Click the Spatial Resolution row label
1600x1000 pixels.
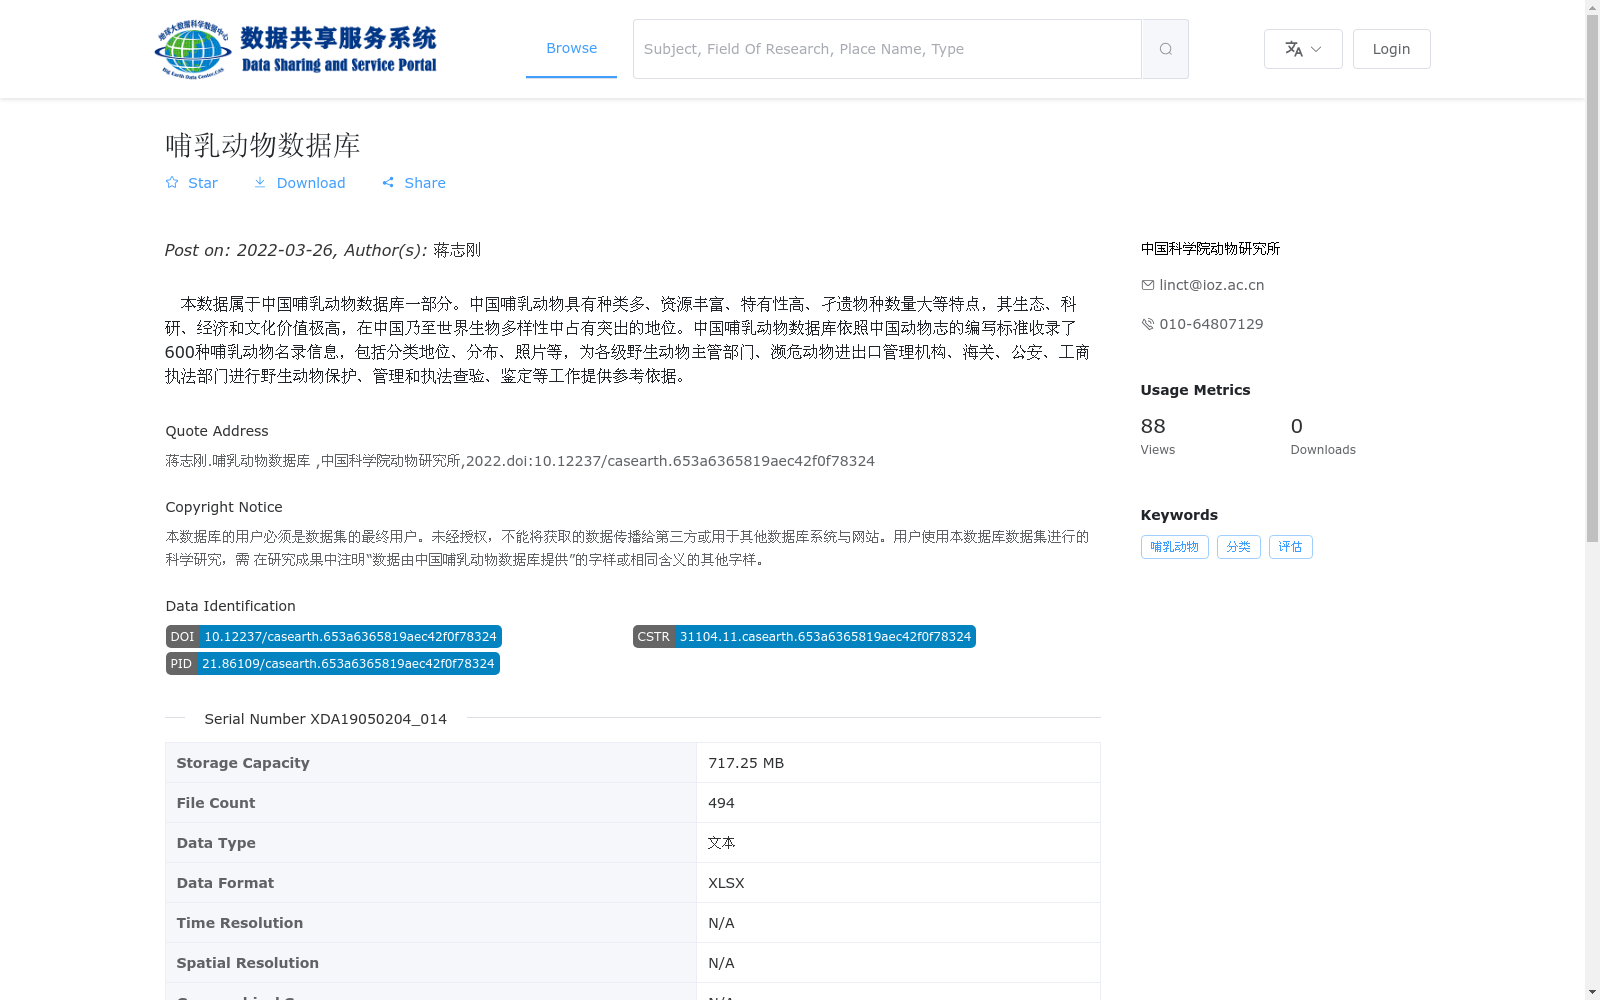click(x=248, y=963)
